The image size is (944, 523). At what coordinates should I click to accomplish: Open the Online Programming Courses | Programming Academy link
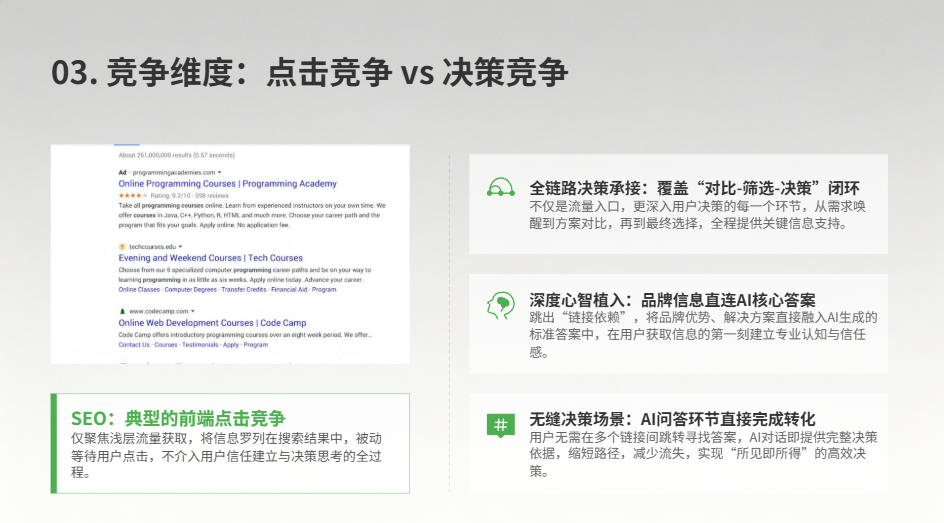(228, 184)
